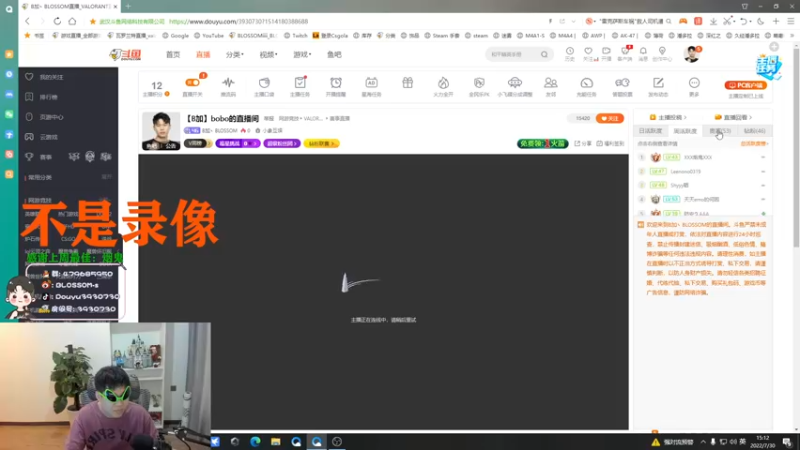Reload the page with browser refresh button

click(57, 21)
